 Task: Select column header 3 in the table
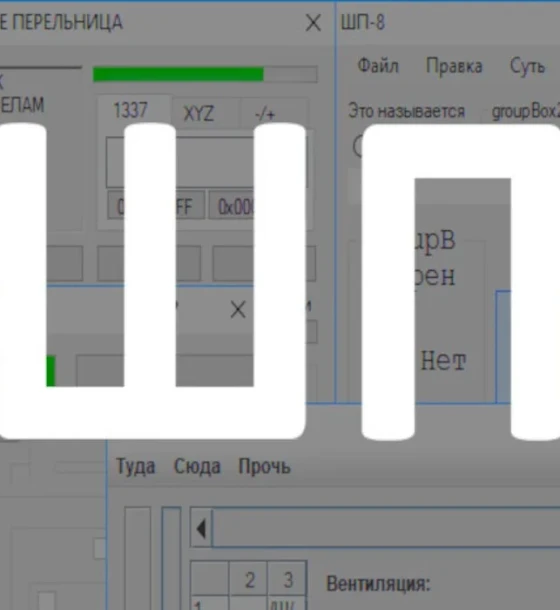[x=288, y=580]
